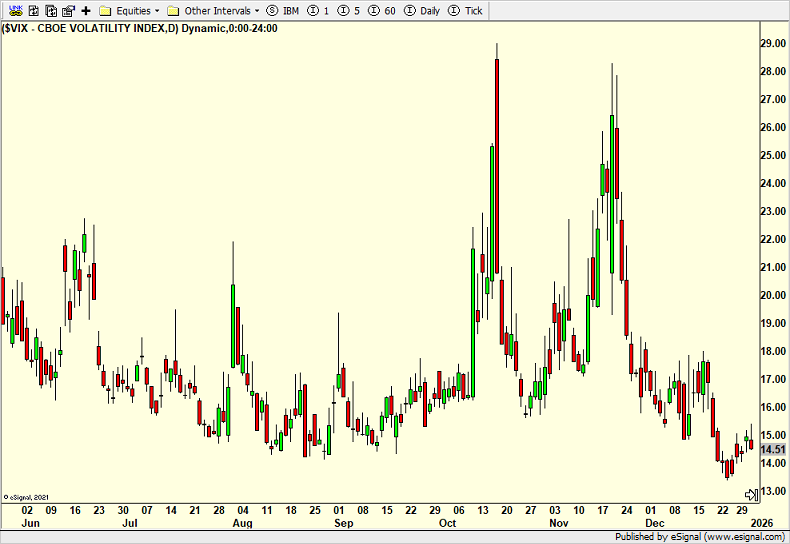Click the black plus icon in the toolbar
The height and width of the screenshot is (544, 790).
coord(86,10)
